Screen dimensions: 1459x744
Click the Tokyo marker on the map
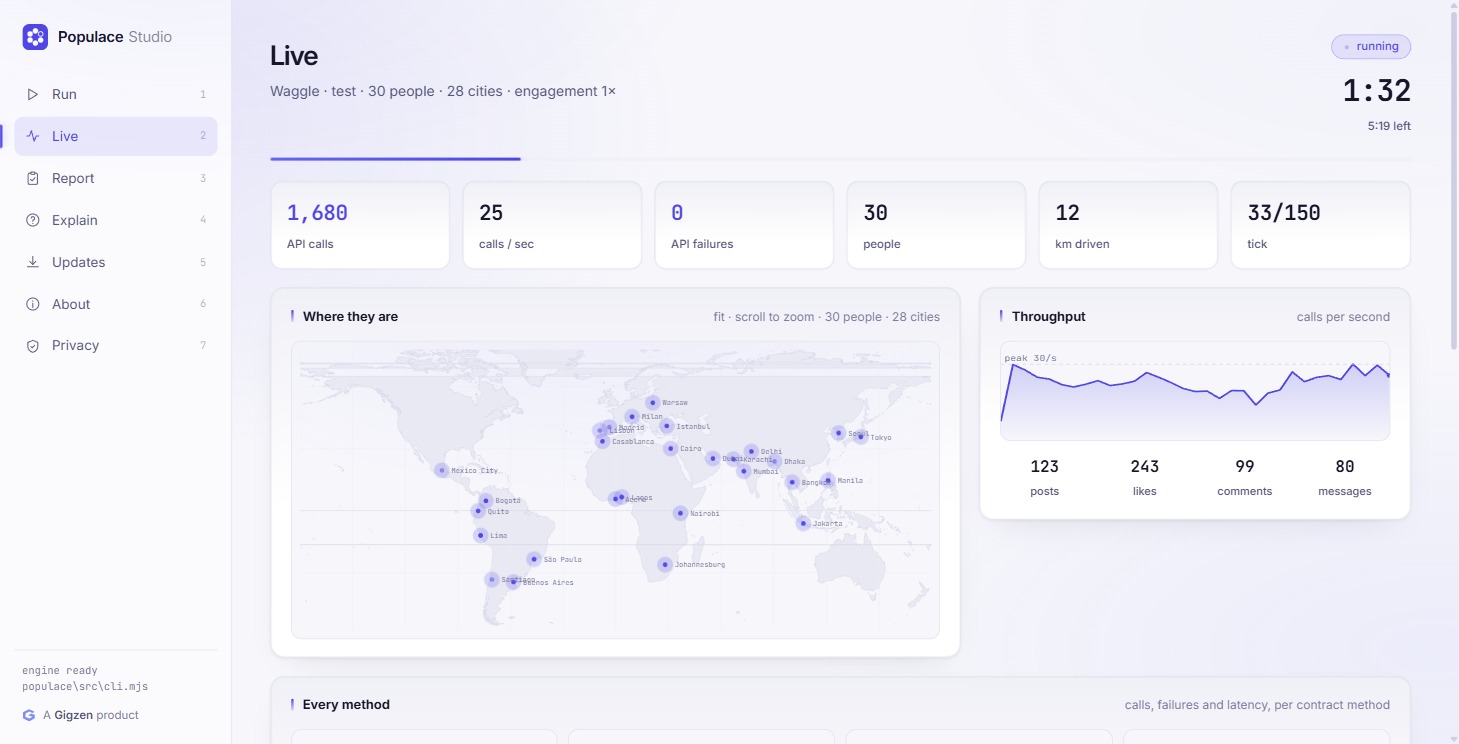coord(860,437)
